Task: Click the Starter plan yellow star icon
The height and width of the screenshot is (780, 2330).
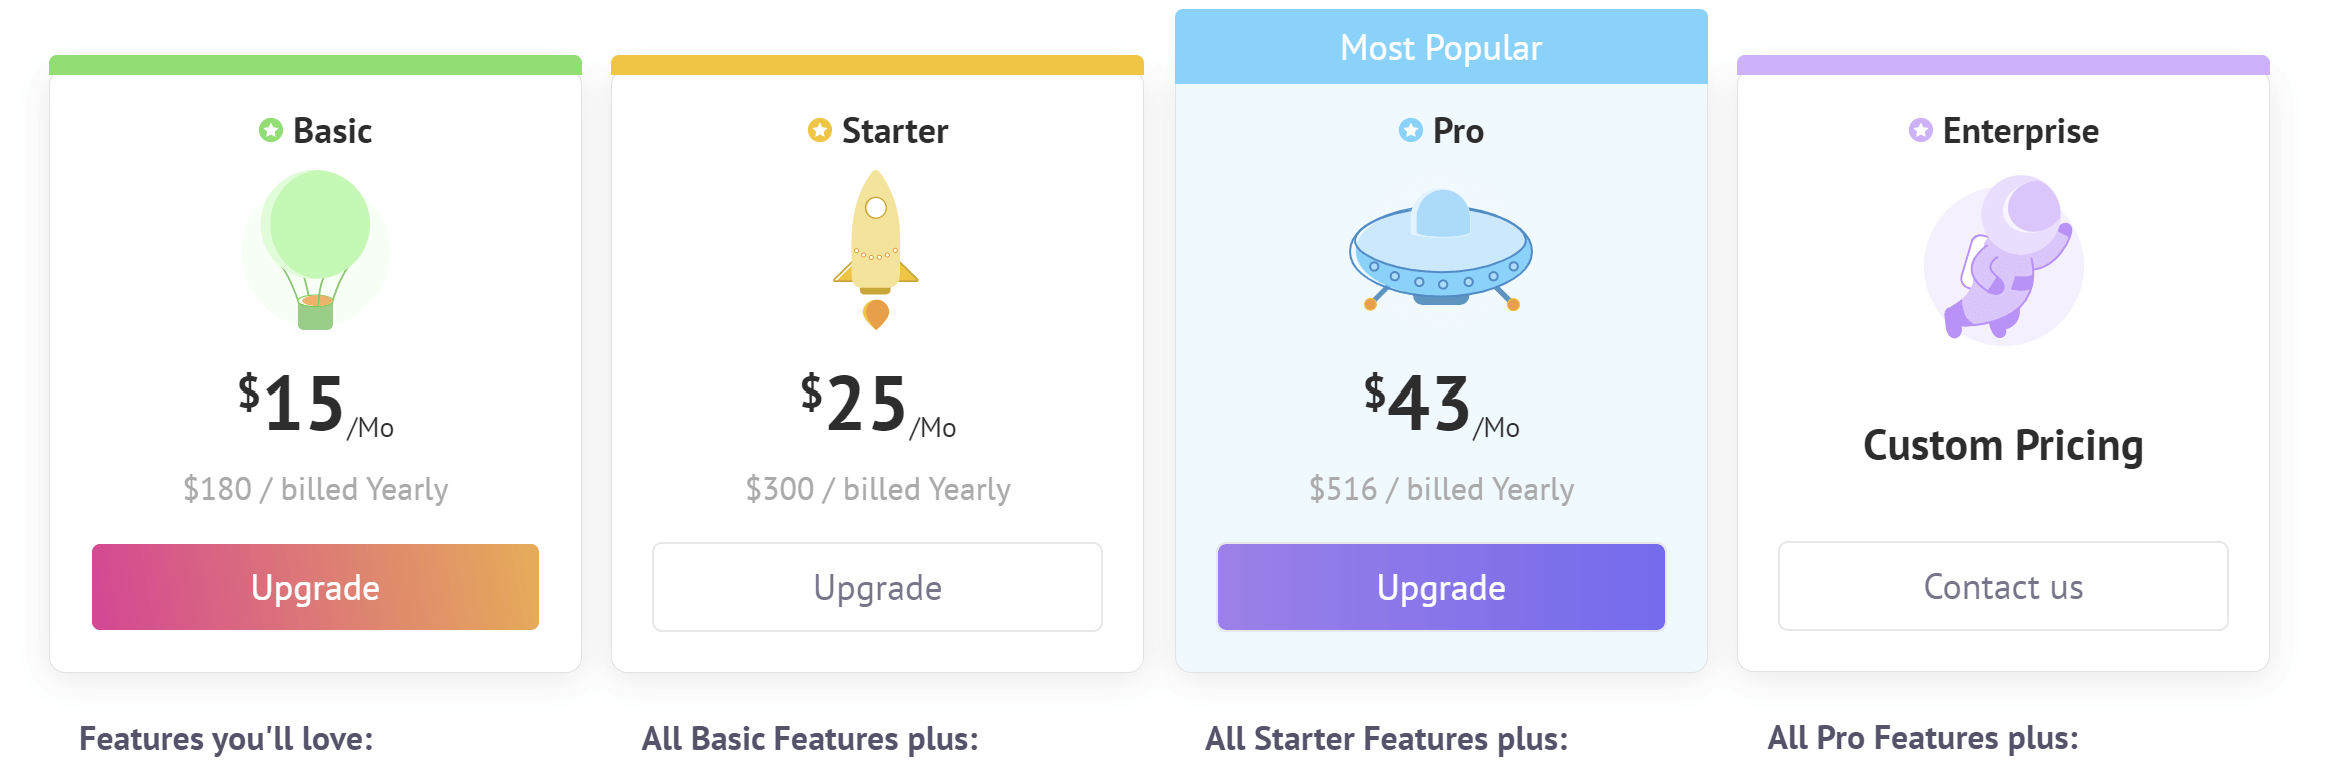Action: click(820, 130)
